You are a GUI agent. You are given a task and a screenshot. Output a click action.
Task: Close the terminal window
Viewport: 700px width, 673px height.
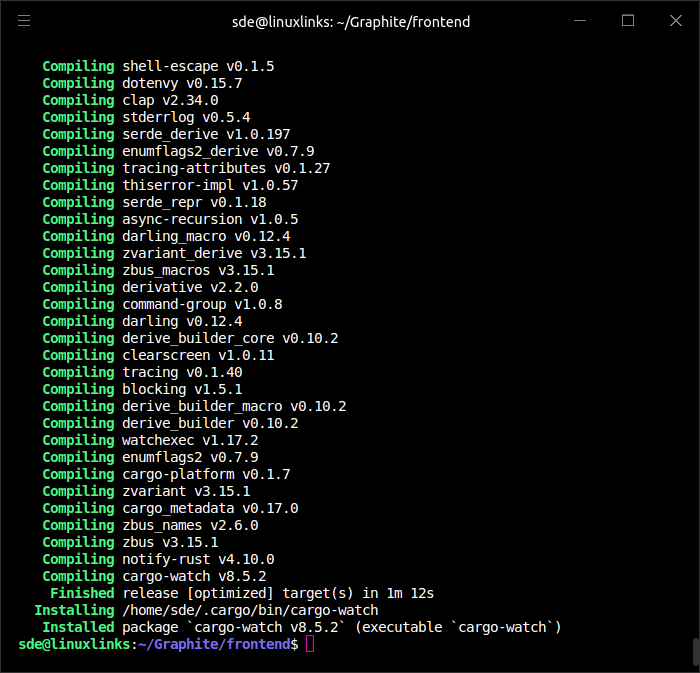point(676,21)
